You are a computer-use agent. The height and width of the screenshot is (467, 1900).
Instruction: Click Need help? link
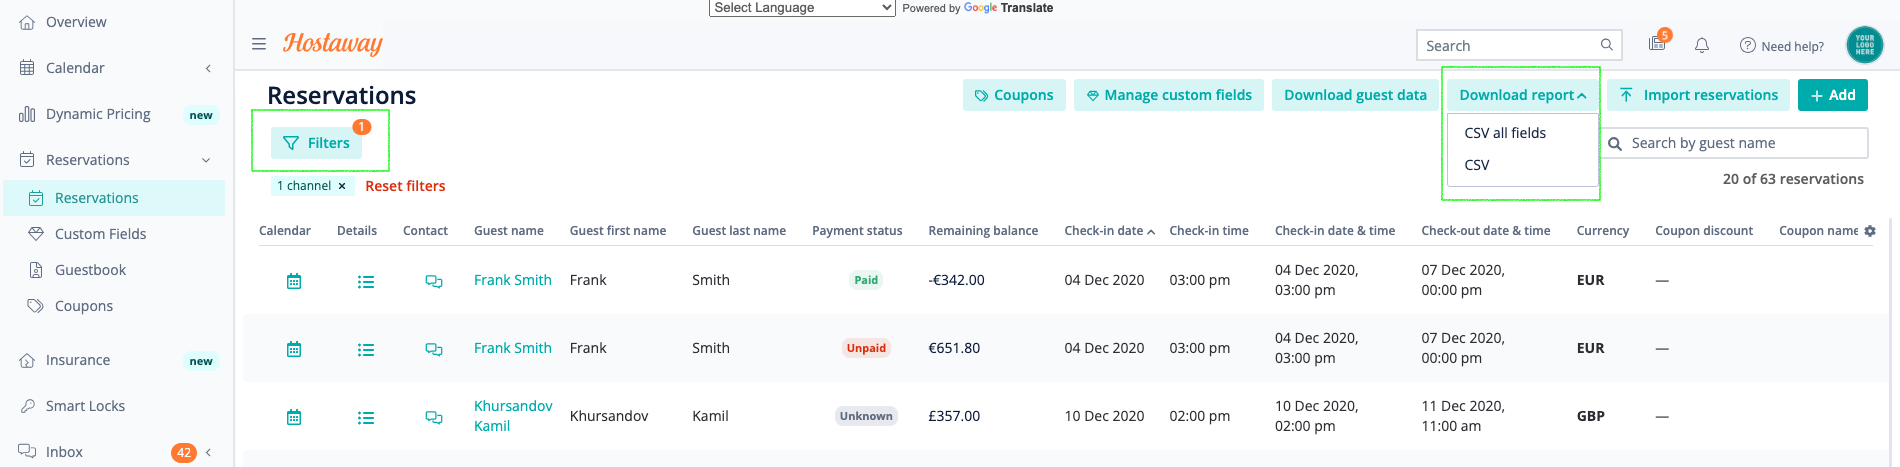click(x=1782, y=46)
